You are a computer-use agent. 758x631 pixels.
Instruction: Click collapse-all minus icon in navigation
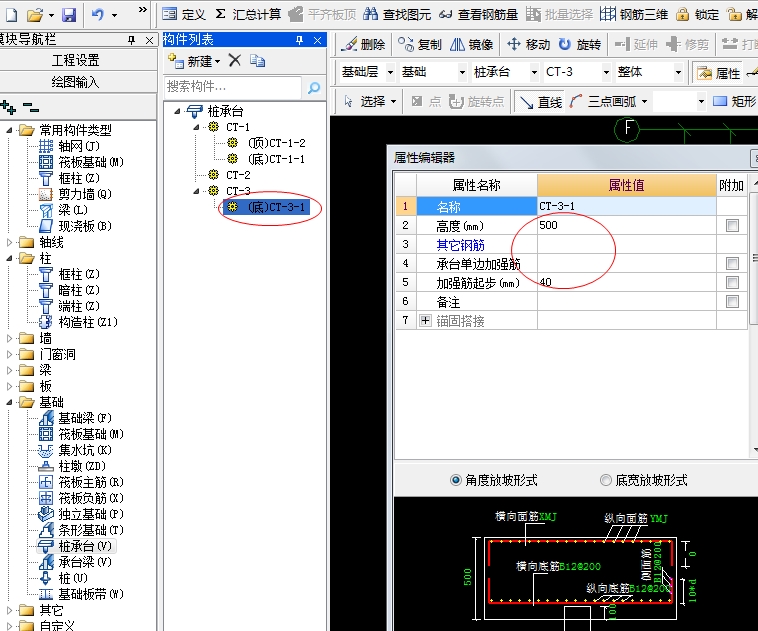coord(31,106)
